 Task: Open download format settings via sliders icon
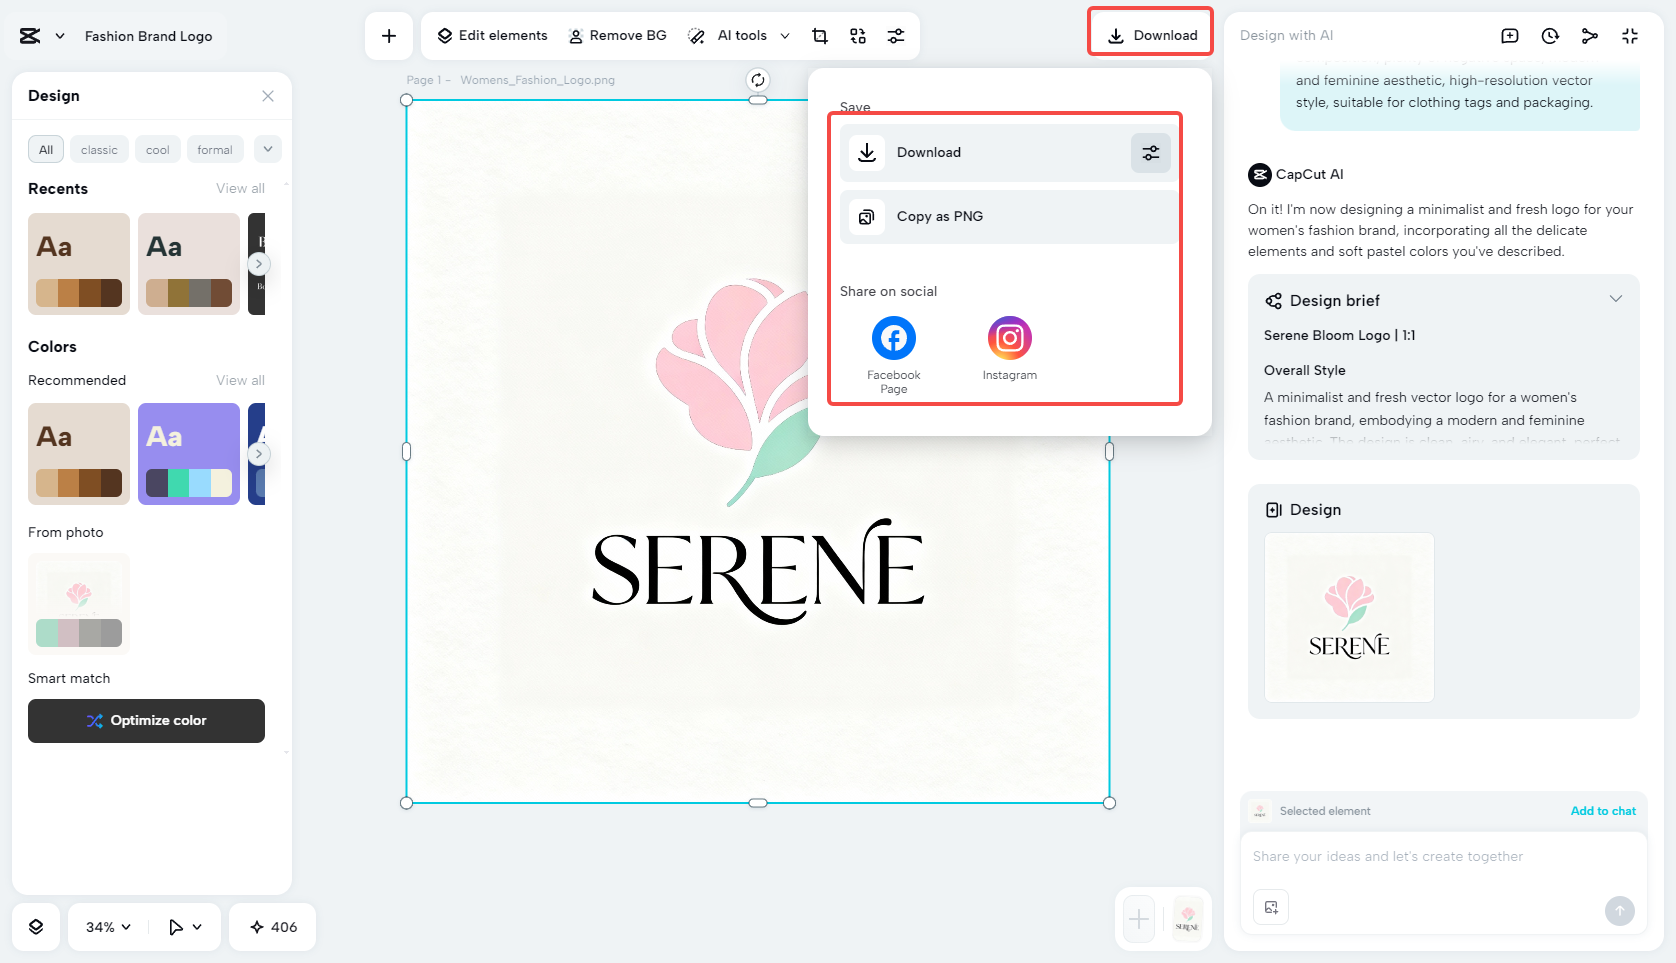1150,152
